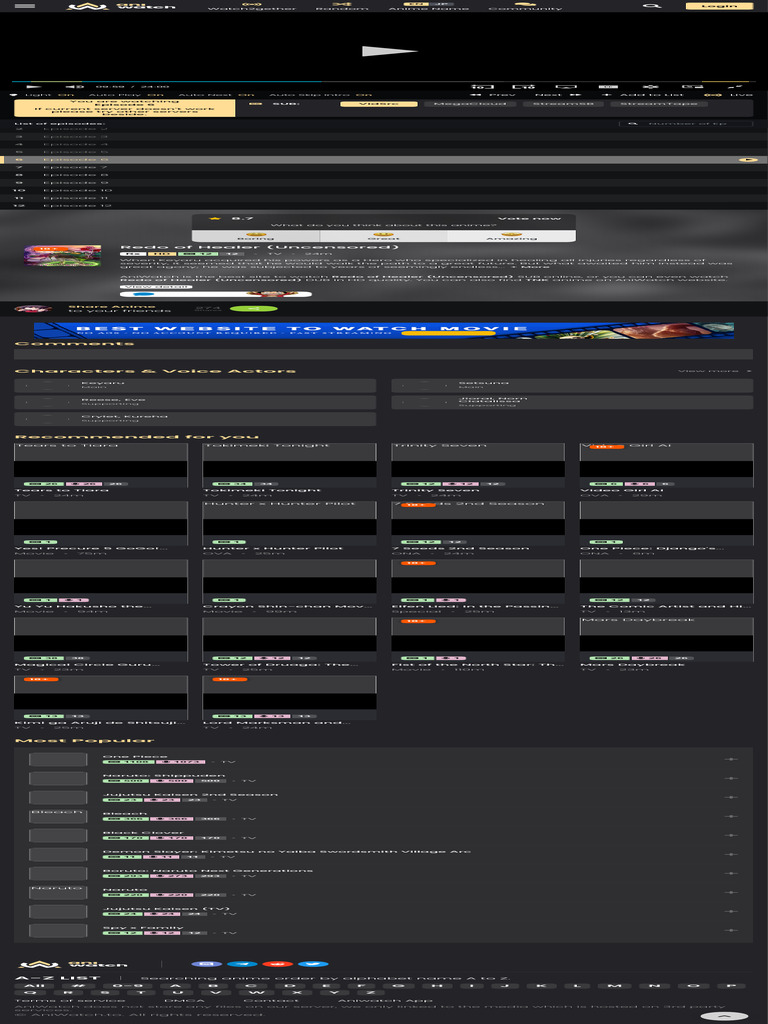Click the volume speaker icon in player
The width and height of the screenshot is (768, 1024).
coord(74,86)
